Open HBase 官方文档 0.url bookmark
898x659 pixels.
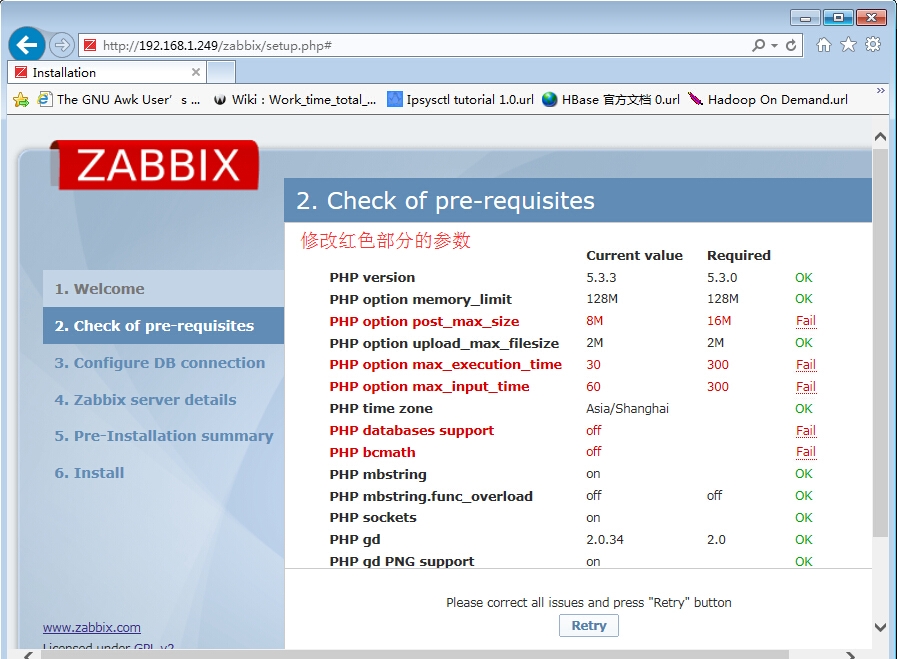611,100
